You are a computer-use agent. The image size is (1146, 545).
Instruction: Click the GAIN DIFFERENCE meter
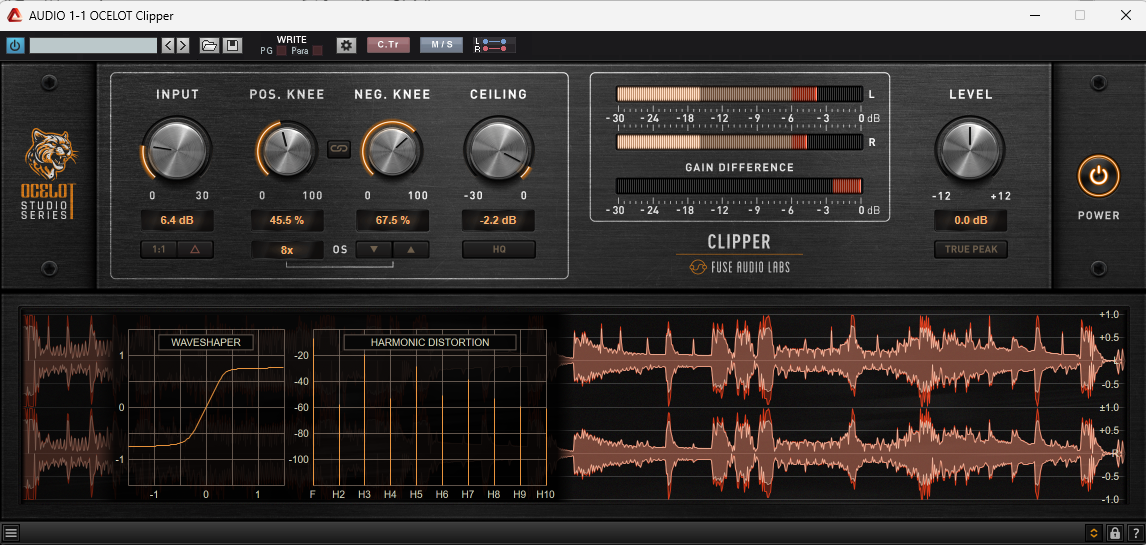739,186
